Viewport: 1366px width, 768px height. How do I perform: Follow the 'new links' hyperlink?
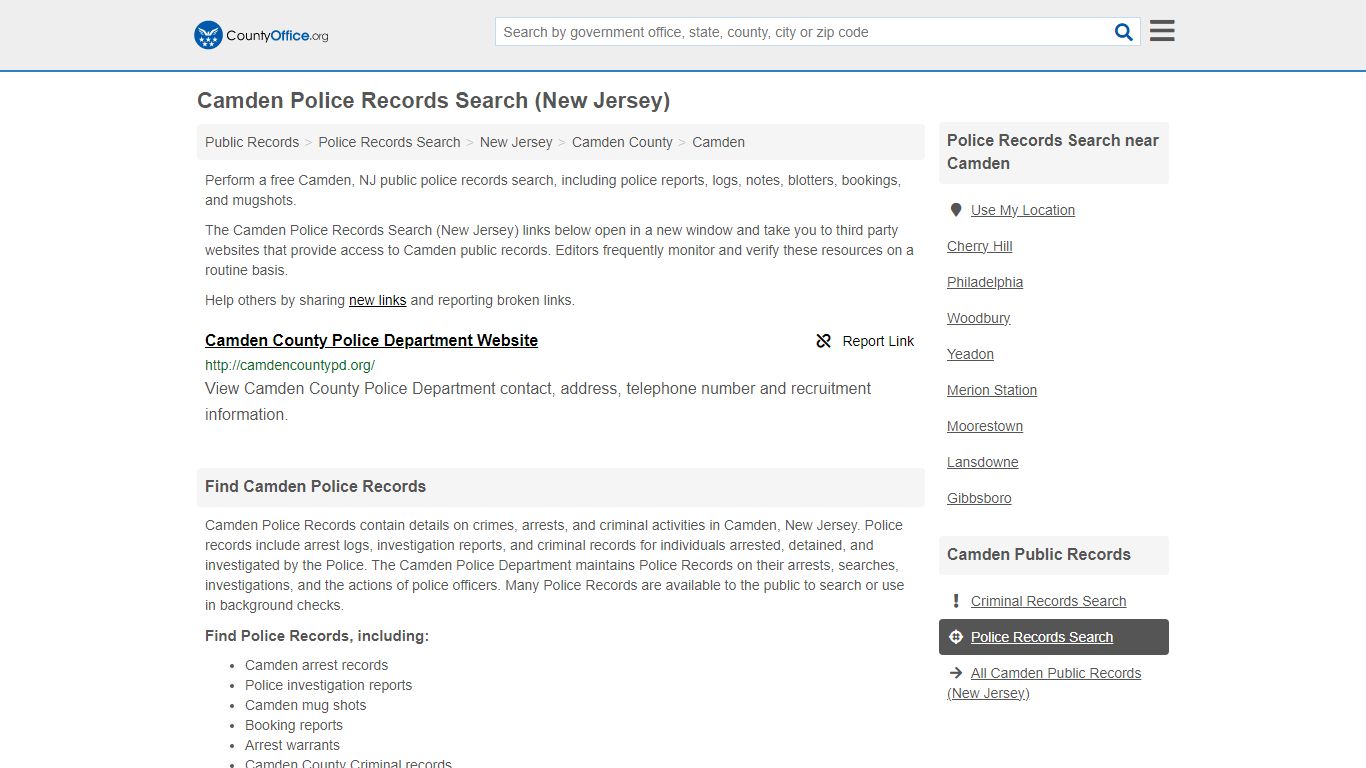(x=377, y=300)
